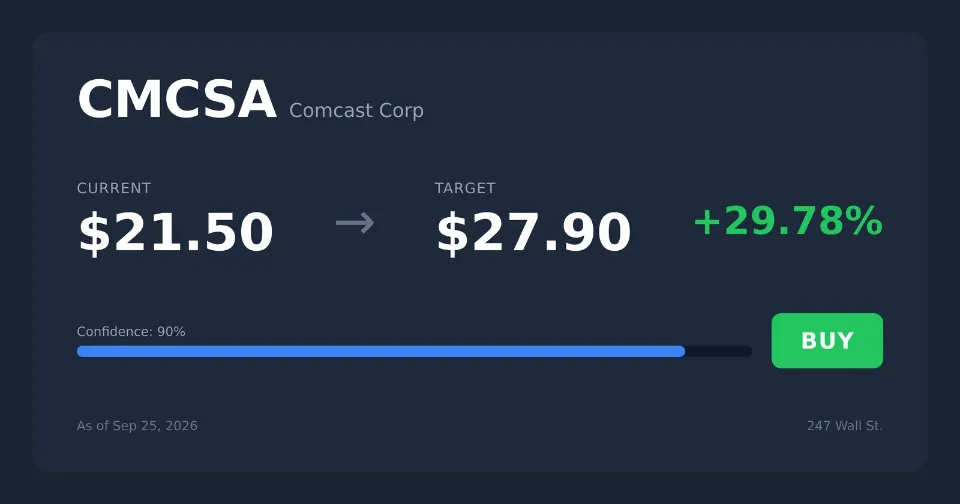Click the dollar sign of target price

[x=452, y=233]
